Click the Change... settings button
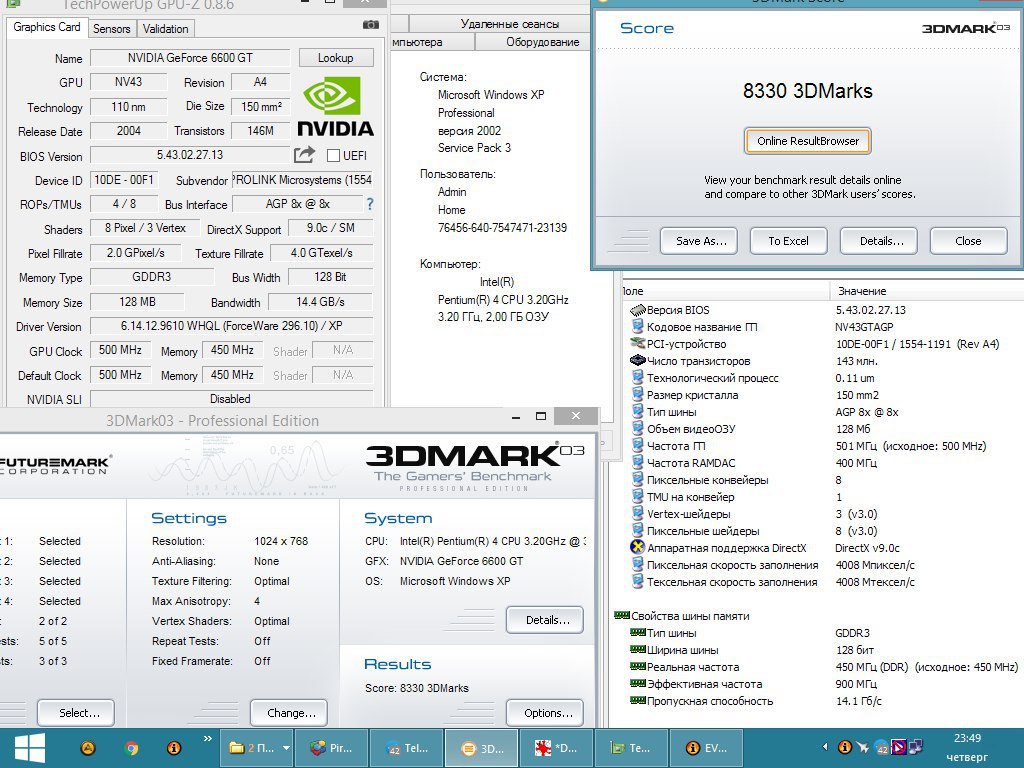Image resolution: width=1024 pixels, height=768 pixels. pos(289,713)
